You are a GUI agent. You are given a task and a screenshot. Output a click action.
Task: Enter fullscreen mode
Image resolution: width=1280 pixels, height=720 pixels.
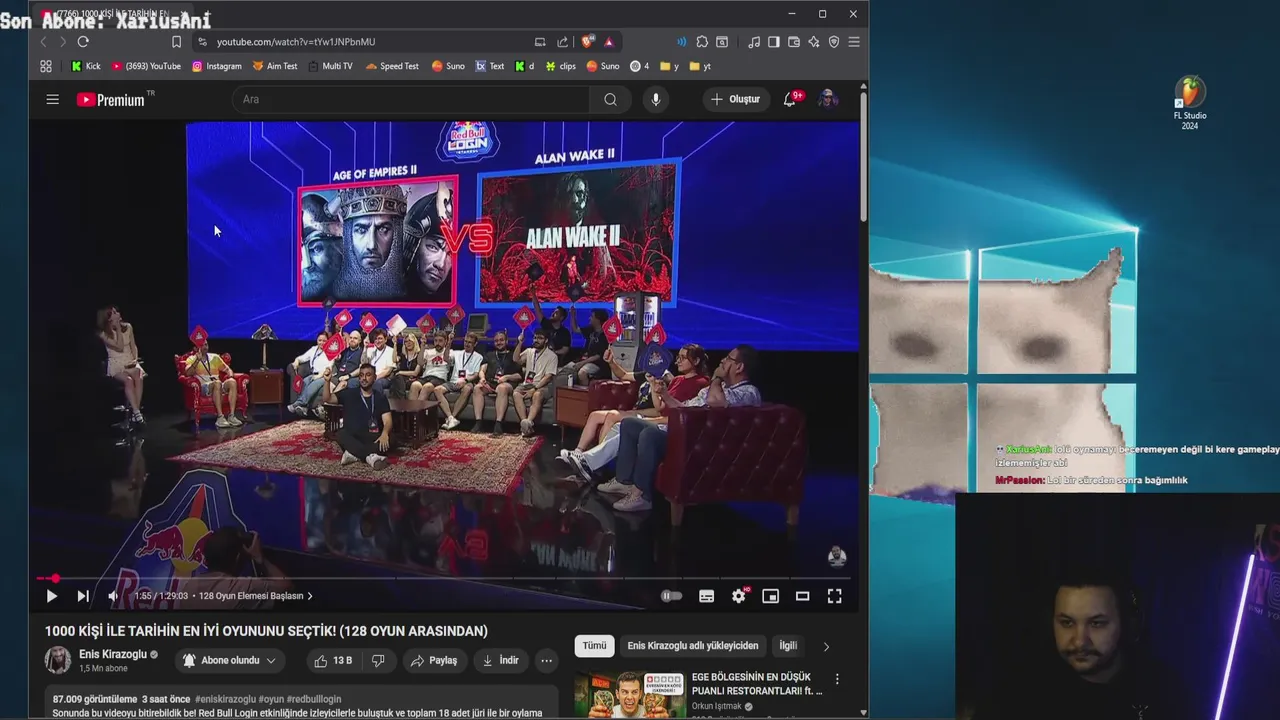(x=834, y=596)
